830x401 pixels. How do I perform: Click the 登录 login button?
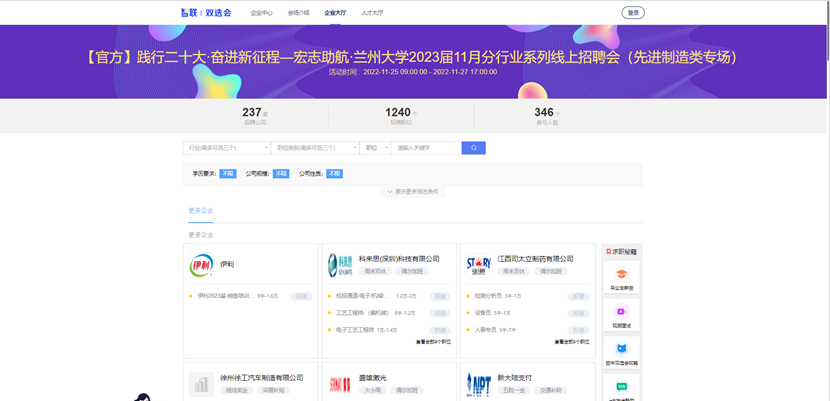(633, 13)
